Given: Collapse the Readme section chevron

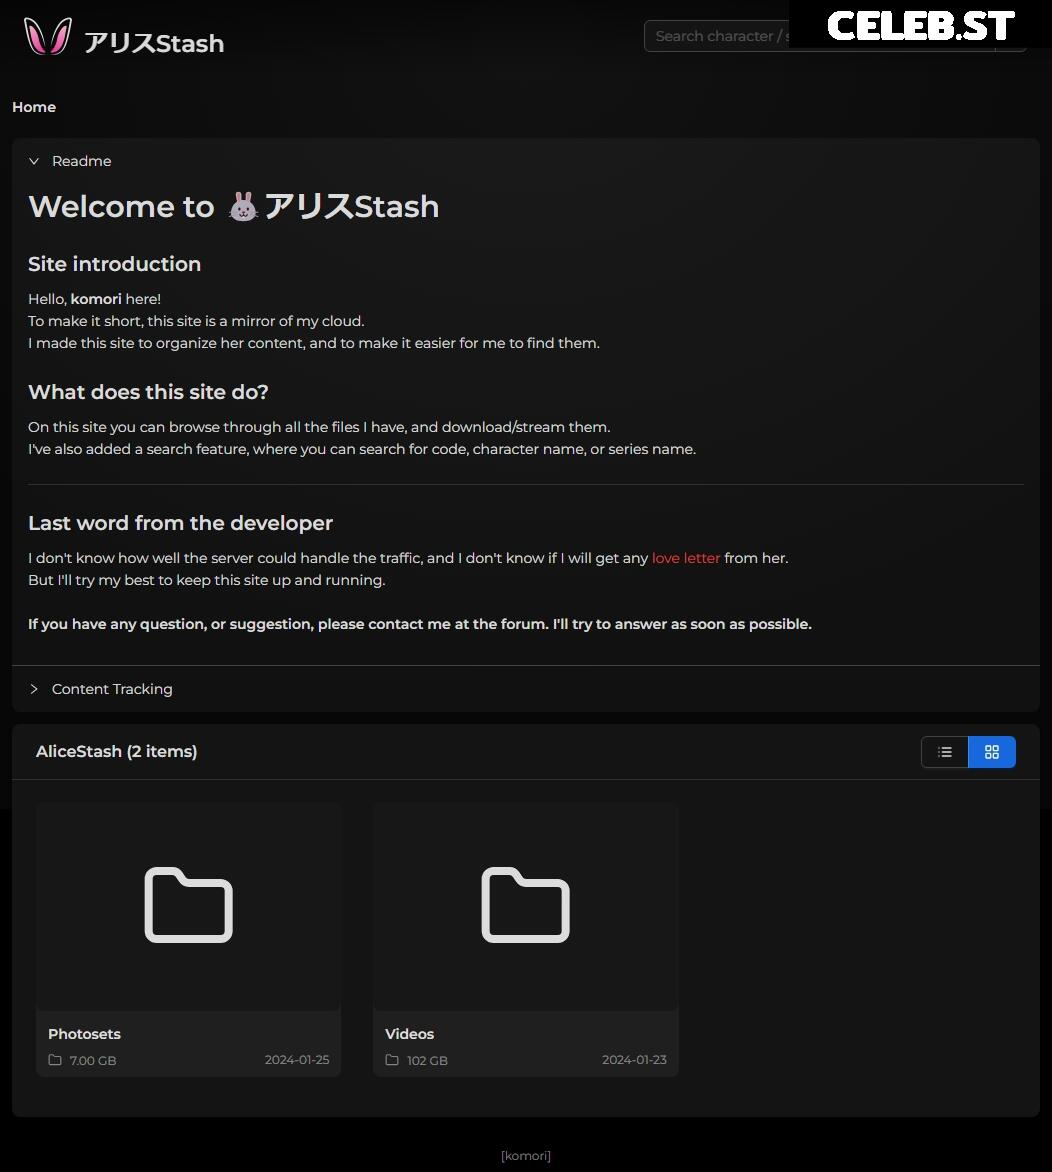Looking at the screenshot, I should coord(34,161).
